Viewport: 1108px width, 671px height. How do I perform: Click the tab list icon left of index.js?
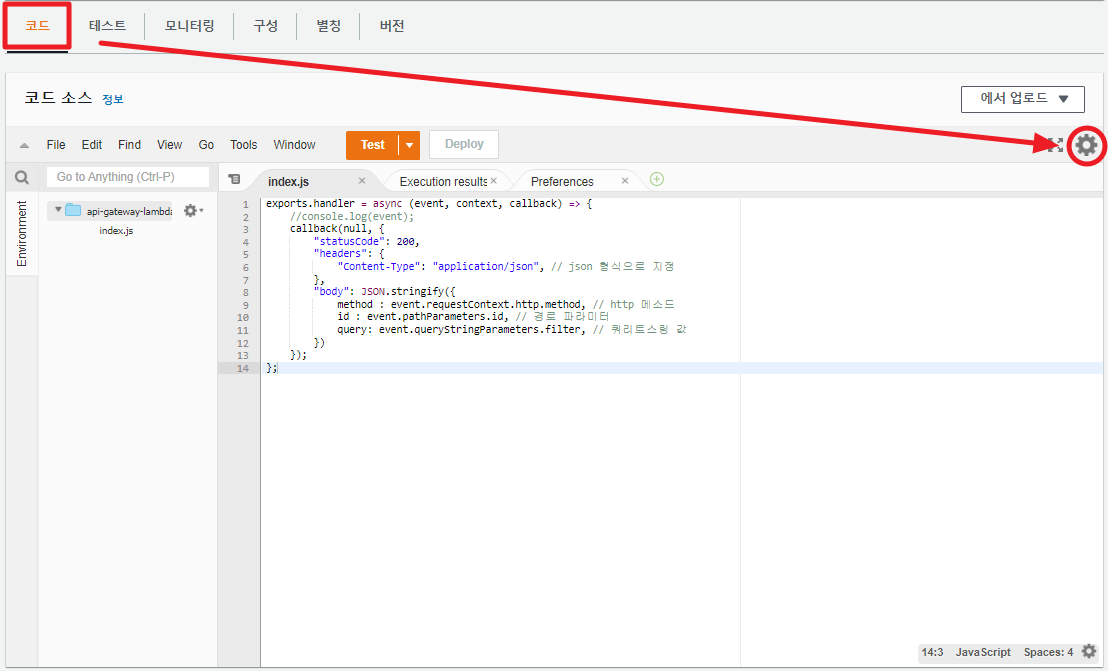(236, 180)
